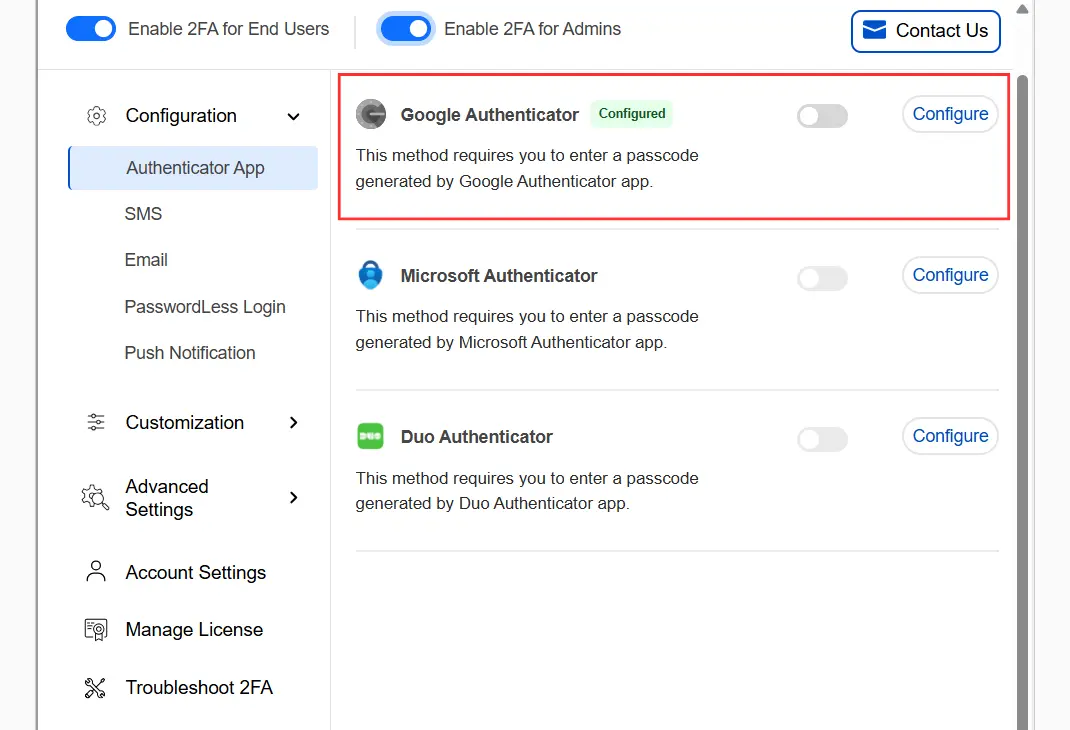Image resolution: width=1070 pixels, height=730 pixels.
Task: Enable the Duo Authenticator toggle
Action: 822,439
